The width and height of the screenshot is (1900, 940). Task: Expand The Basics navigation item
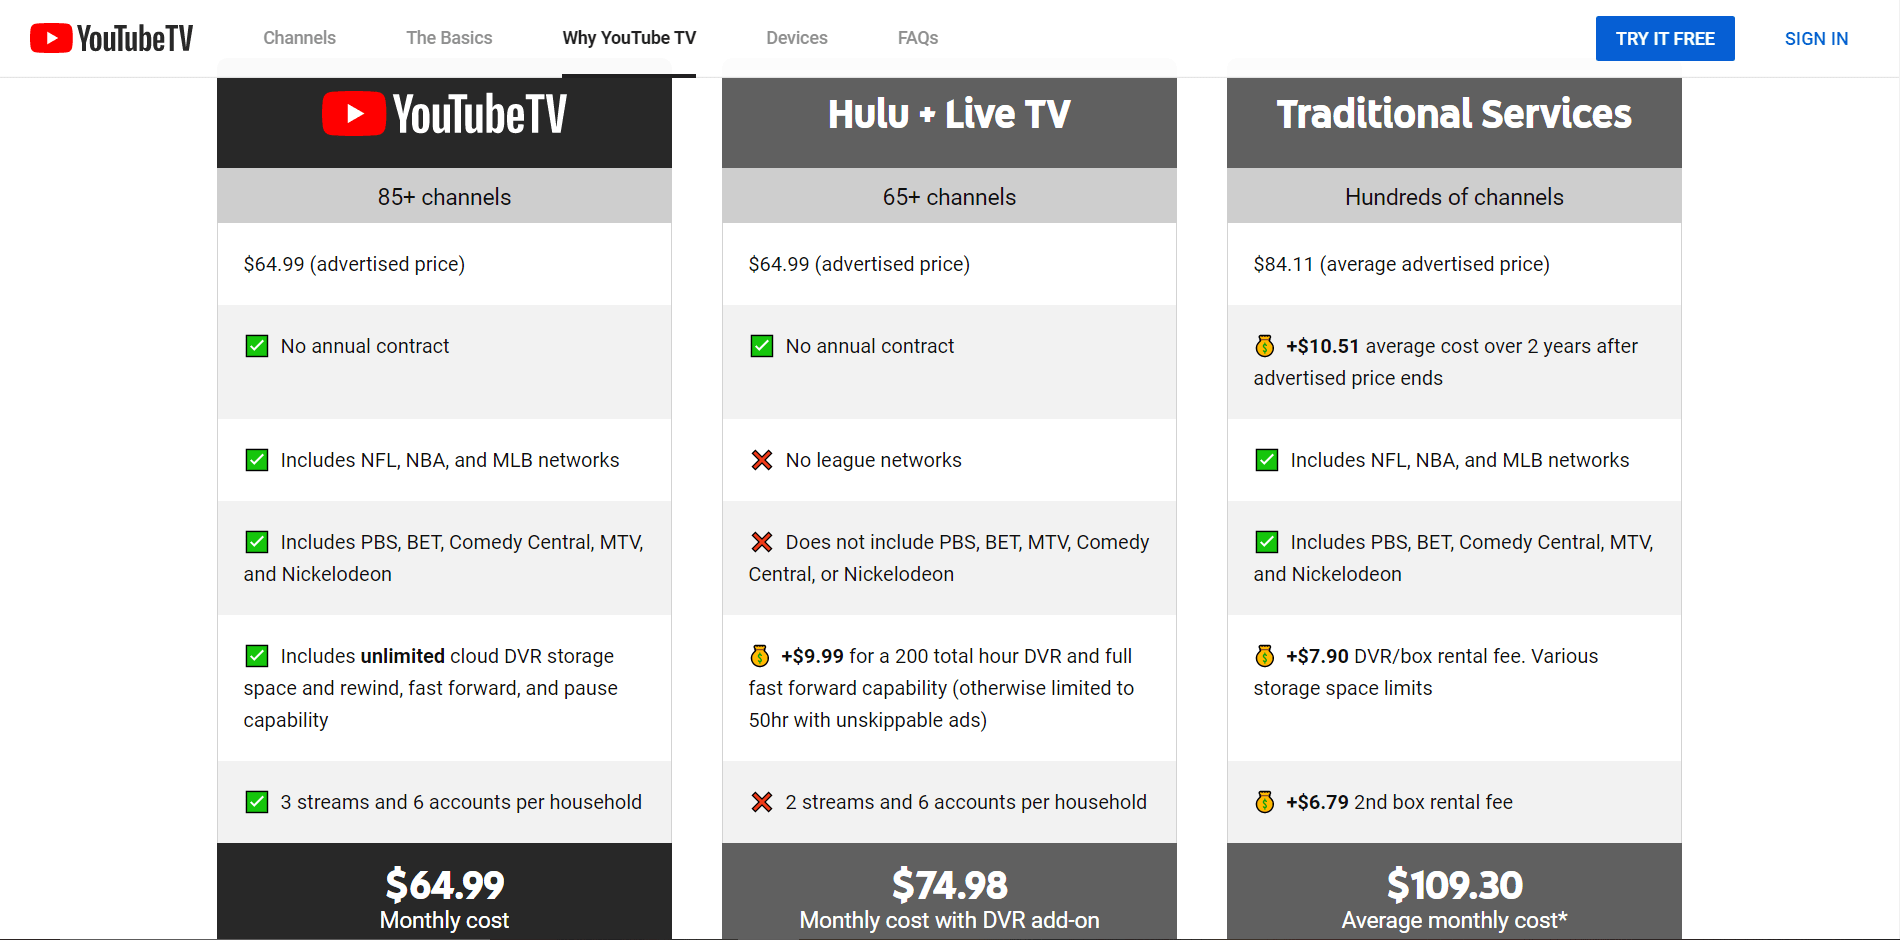[448, 37]
